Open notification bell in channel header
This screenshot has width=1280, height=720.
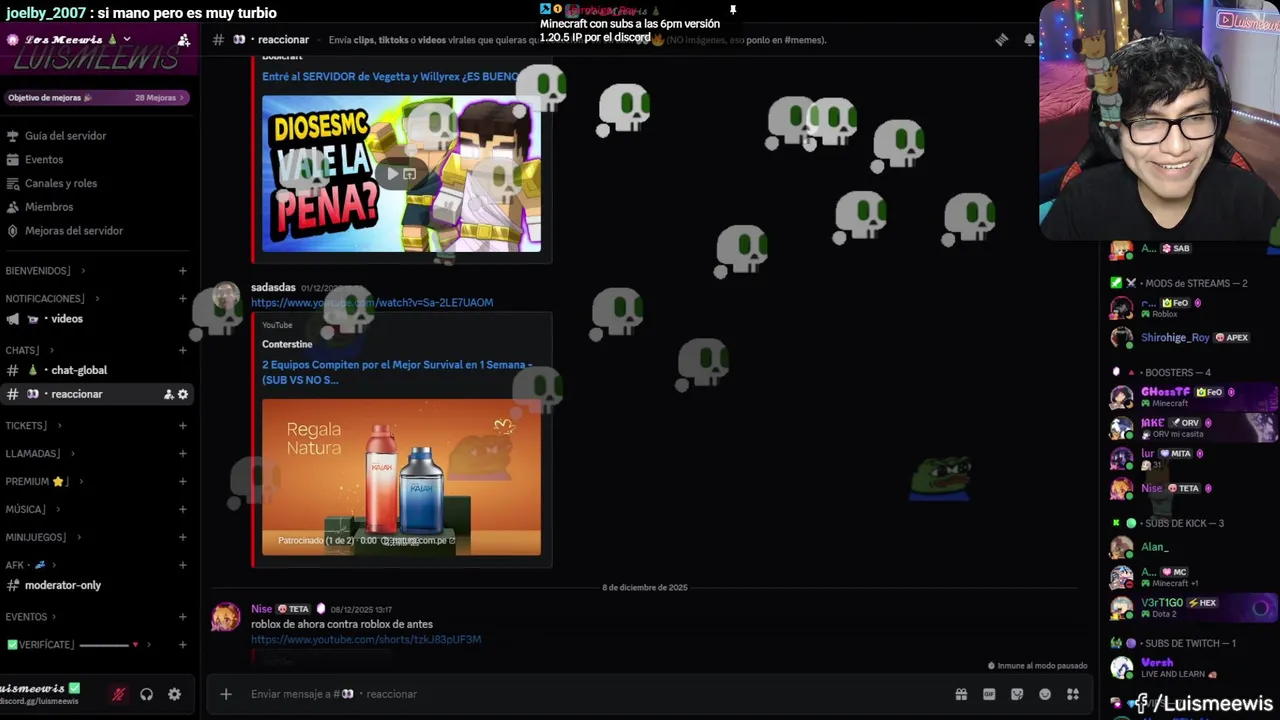click(x=1029, y=40)
